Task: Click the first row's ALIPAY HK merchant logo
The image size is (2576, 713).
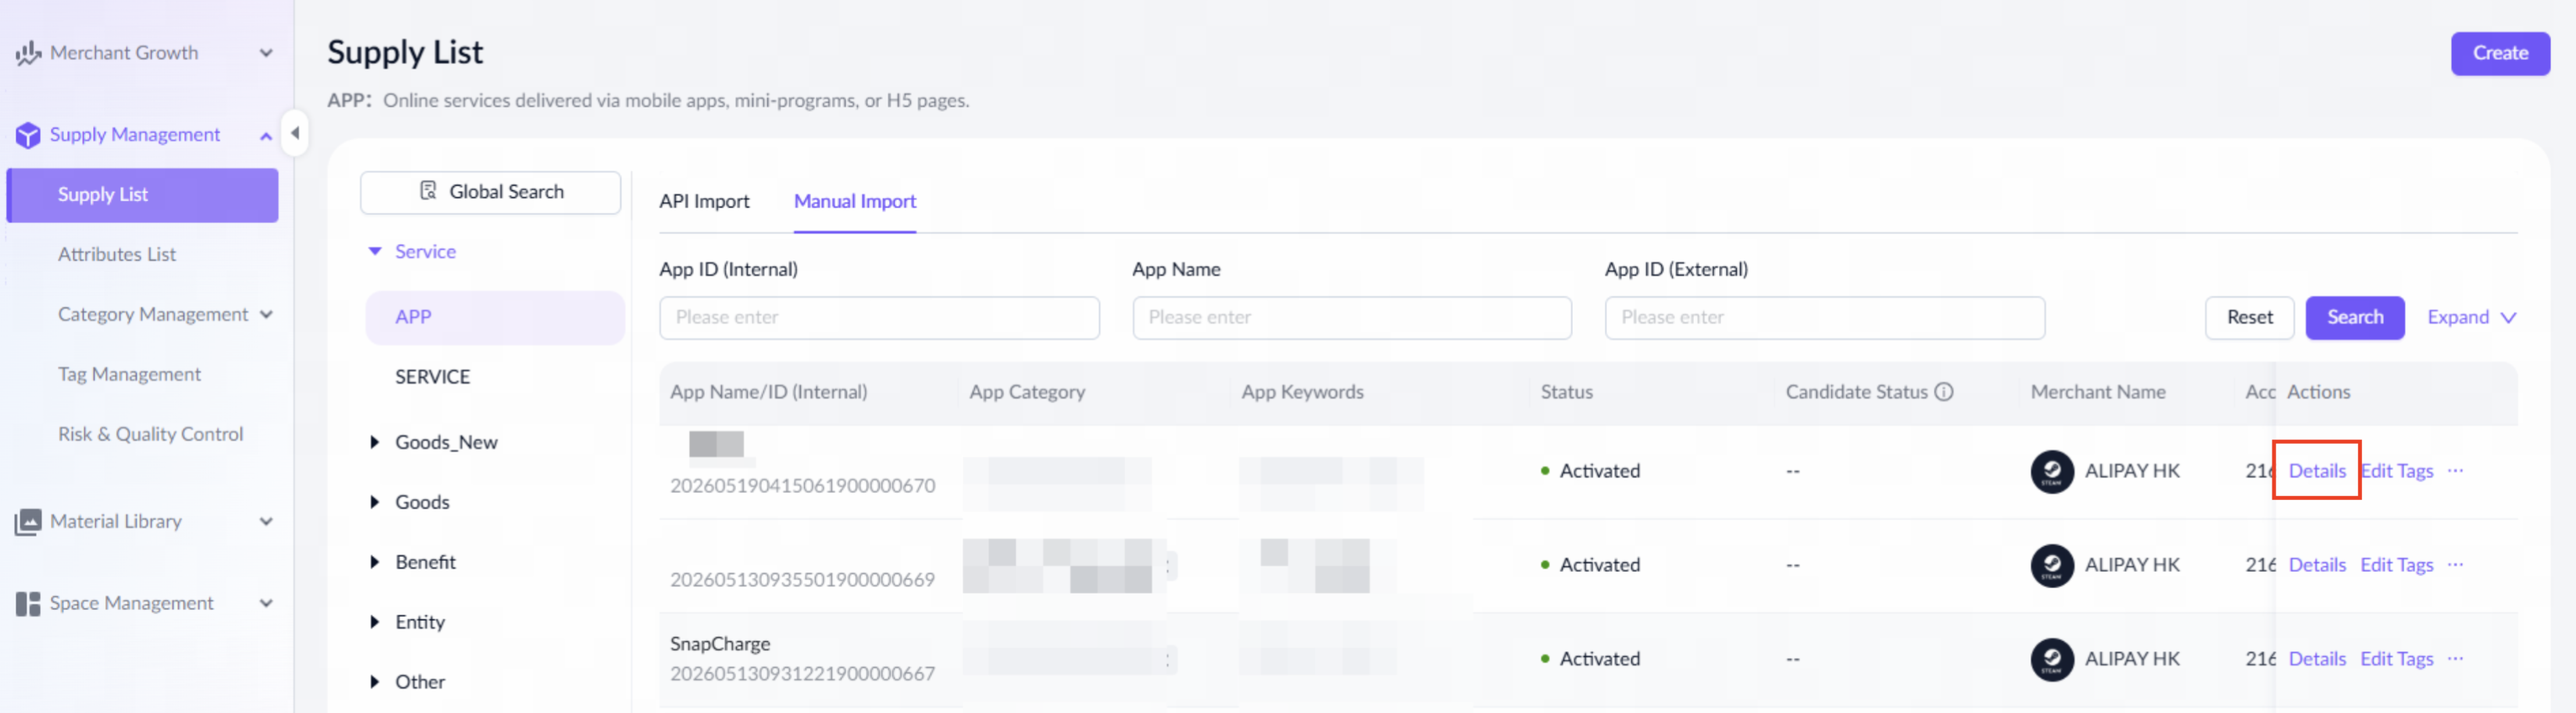Action: point(2052,471)
